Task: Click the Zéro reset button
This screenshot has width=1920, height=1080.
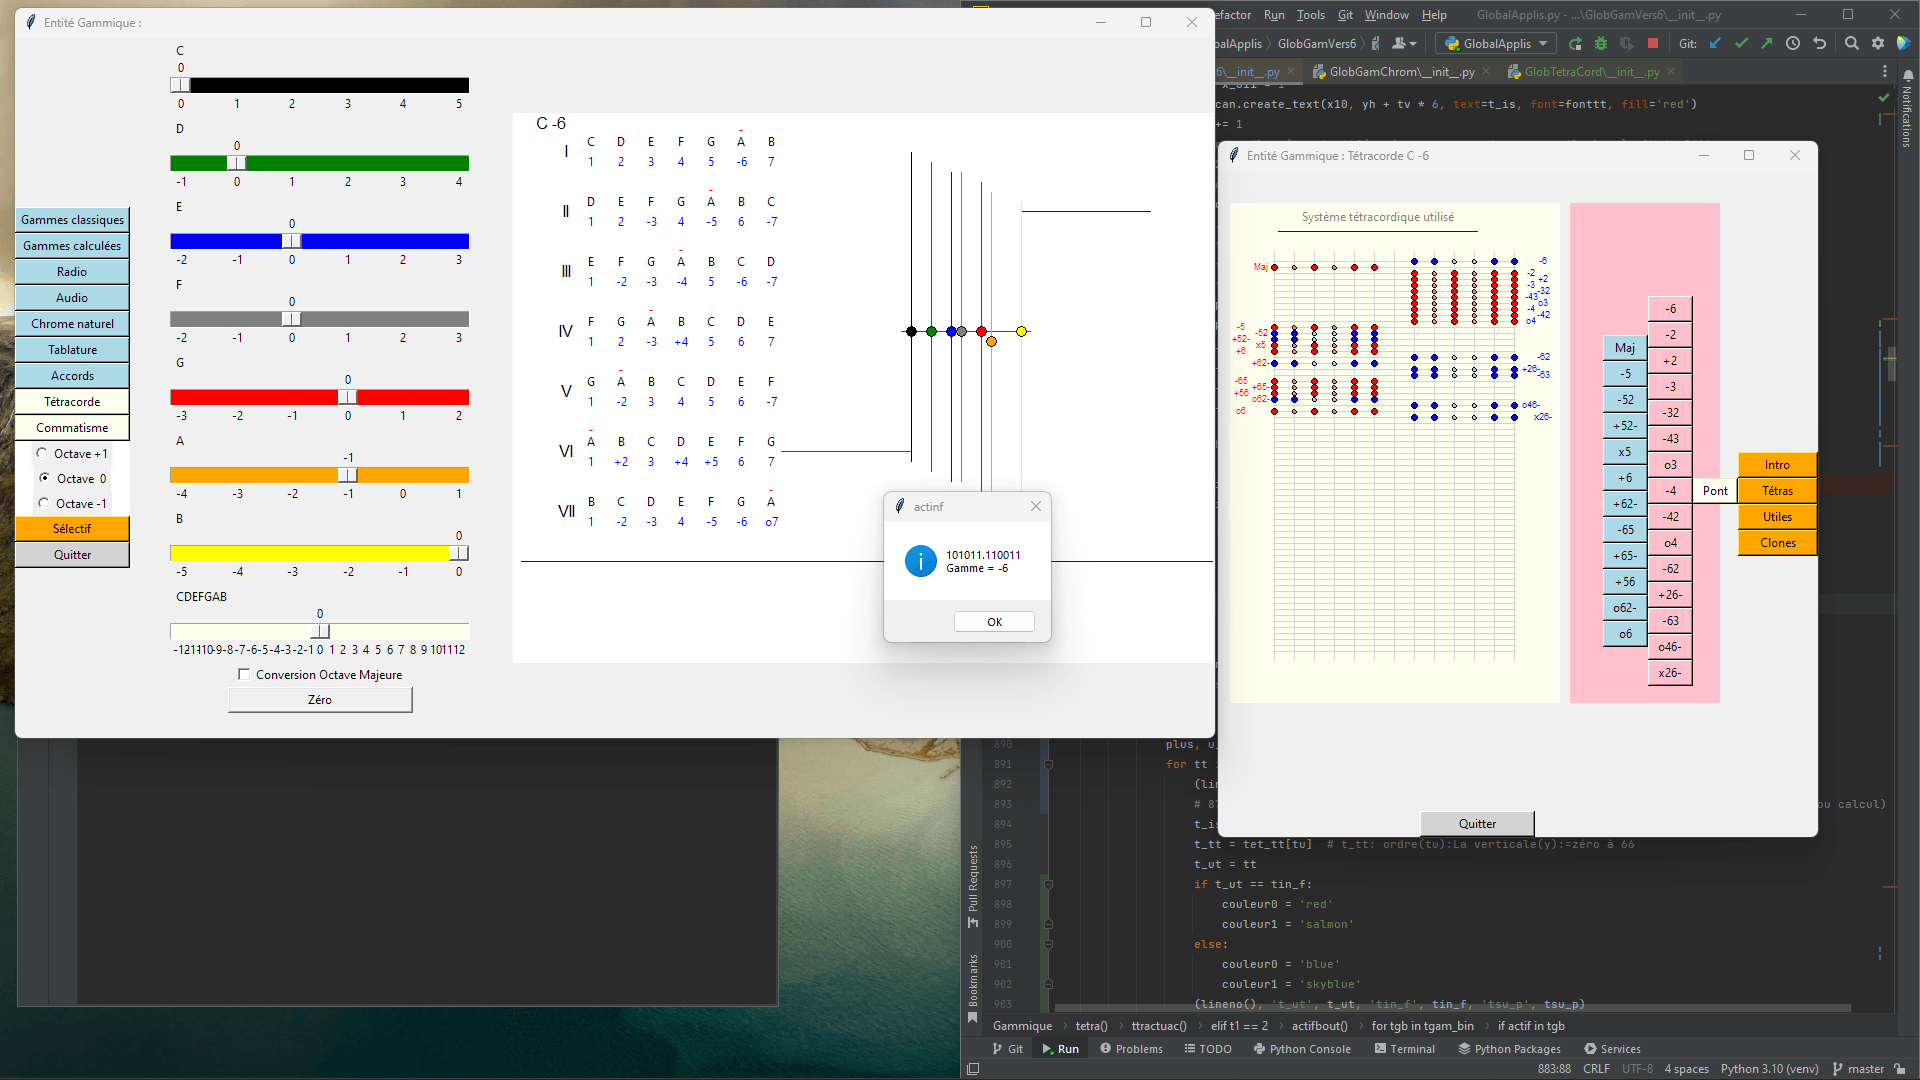Action: point(320,700)
